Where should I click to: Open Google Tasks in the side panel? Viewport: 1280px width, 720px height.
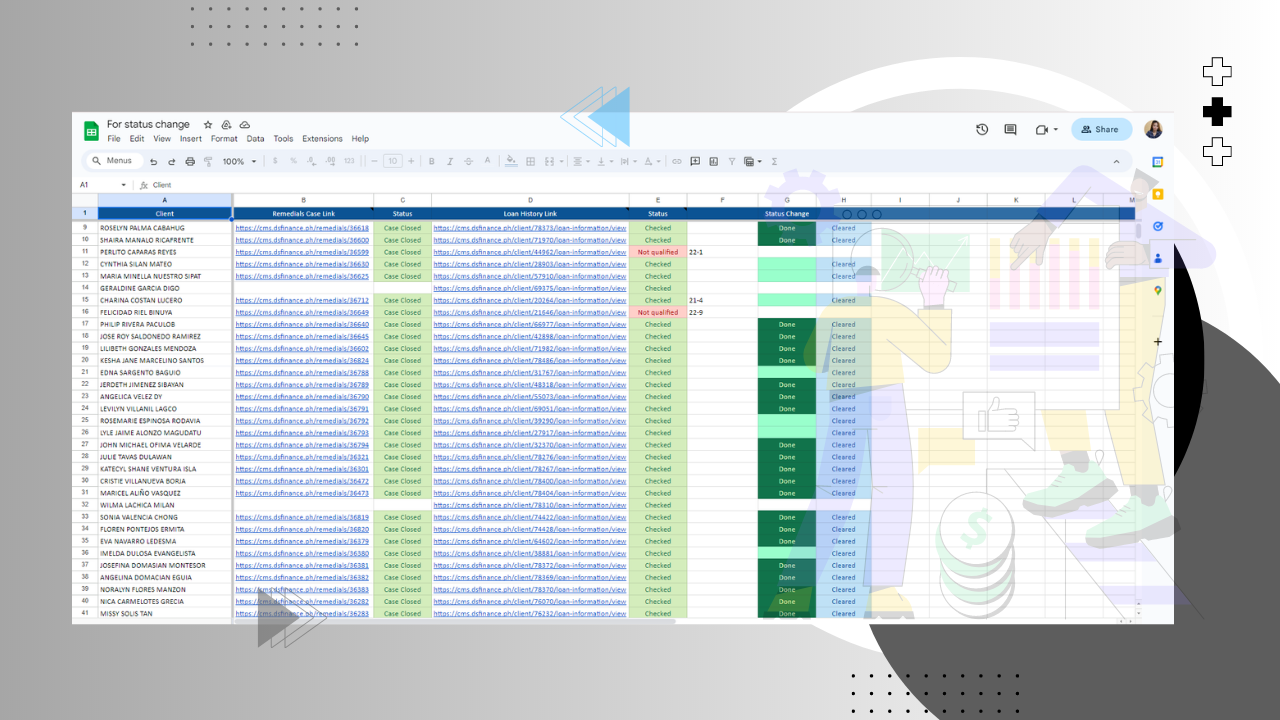click(1158, 226)
